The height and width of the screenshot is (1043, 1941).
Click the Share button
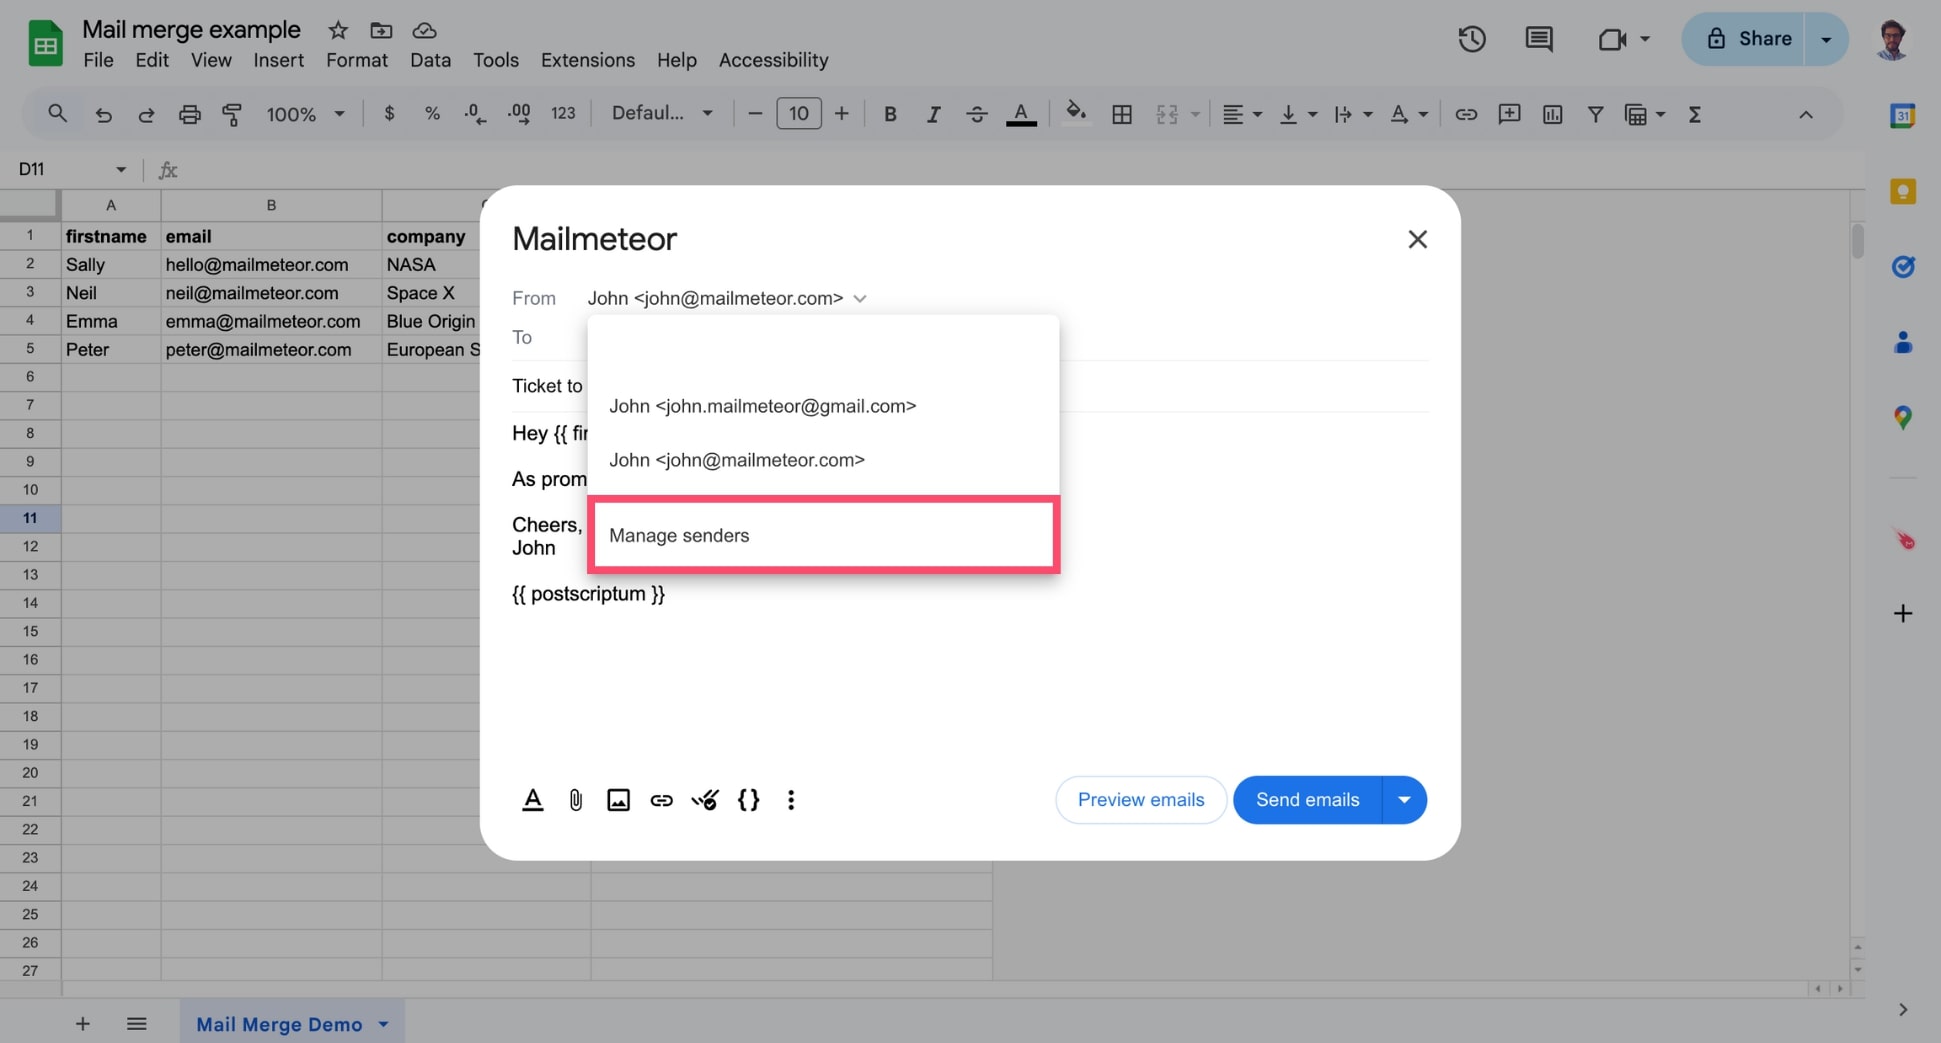1744,39
